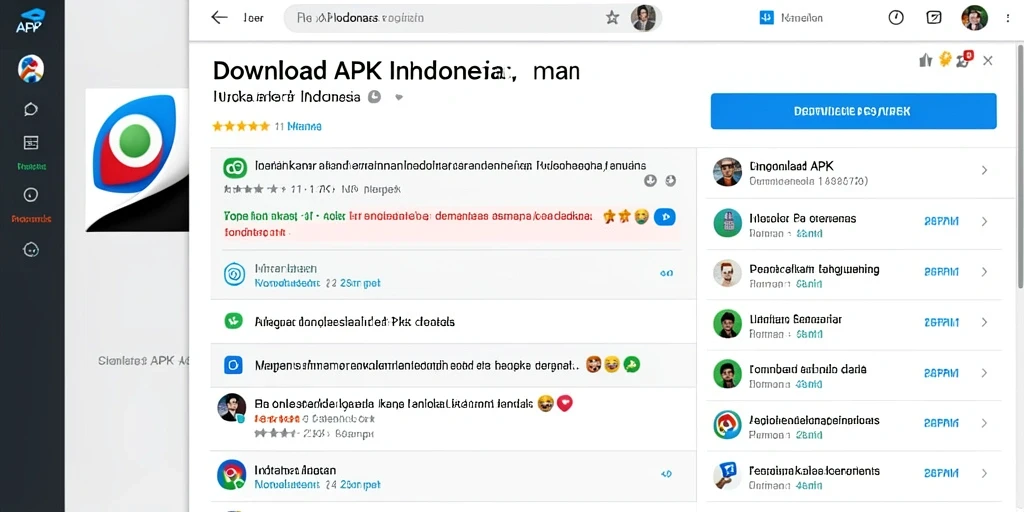1024x512 pixels.
Task: Click the note edit icon in top bar
Action: (x=934, y=18)
